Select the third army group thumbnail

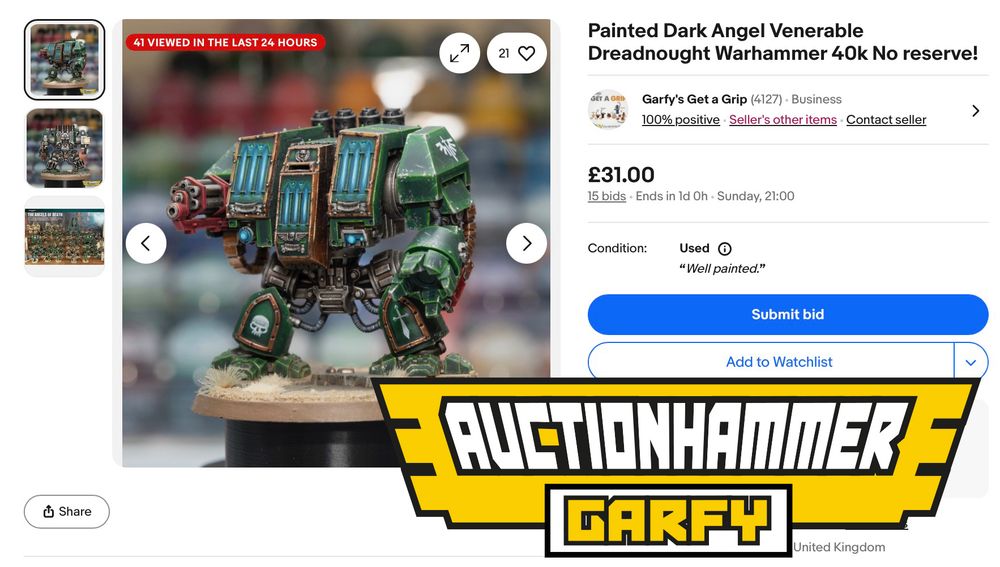64,237
